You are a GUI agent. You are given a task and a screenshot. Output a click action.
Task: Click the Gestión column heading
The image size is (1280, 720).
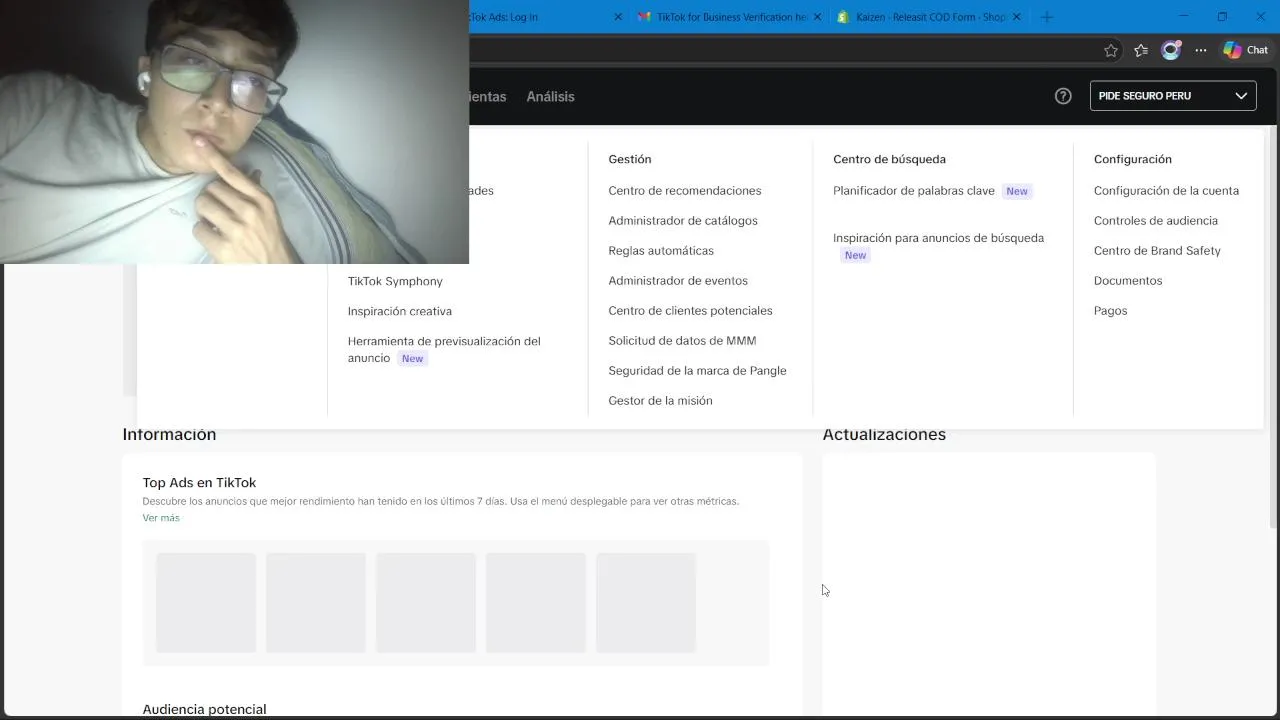click(630, 159)
